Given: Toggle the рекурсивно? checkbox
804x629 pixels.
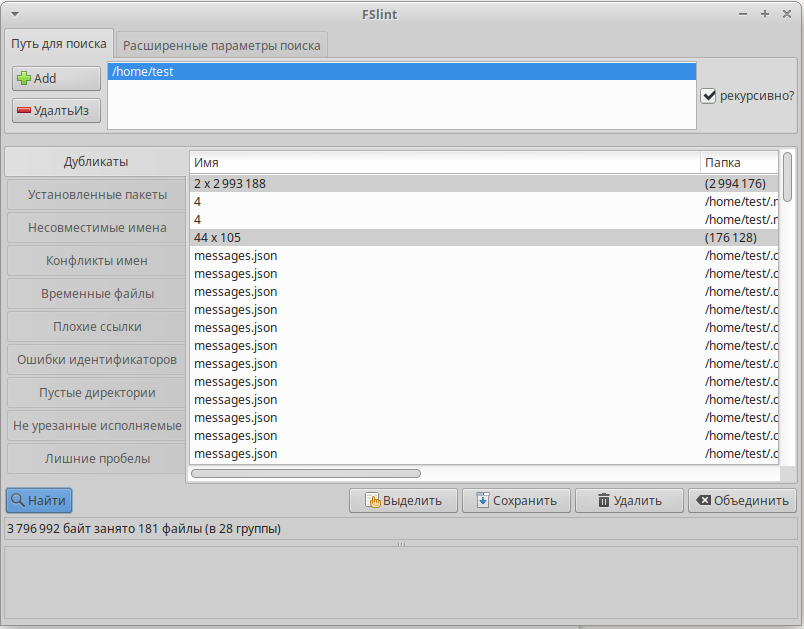Looking at the screenshot, I should (x=709, y=96).
